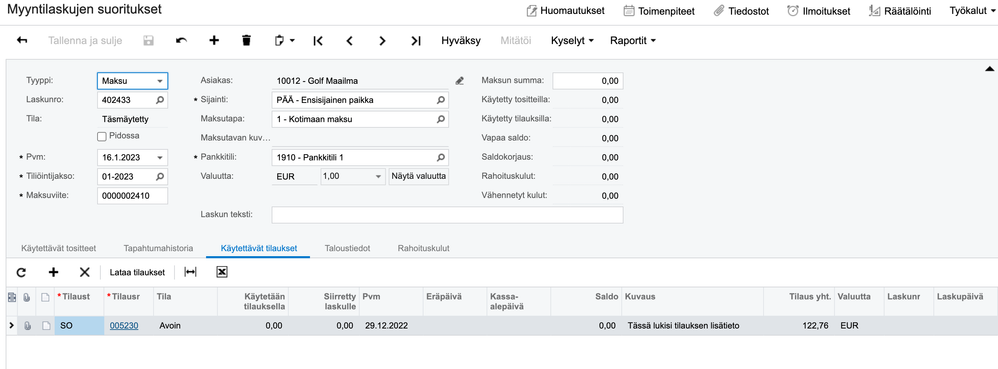This screenshot has width=998, height=369.
Task: Click the Pankkitili lookup magnifier icon
Action: (x=440, y=157)
